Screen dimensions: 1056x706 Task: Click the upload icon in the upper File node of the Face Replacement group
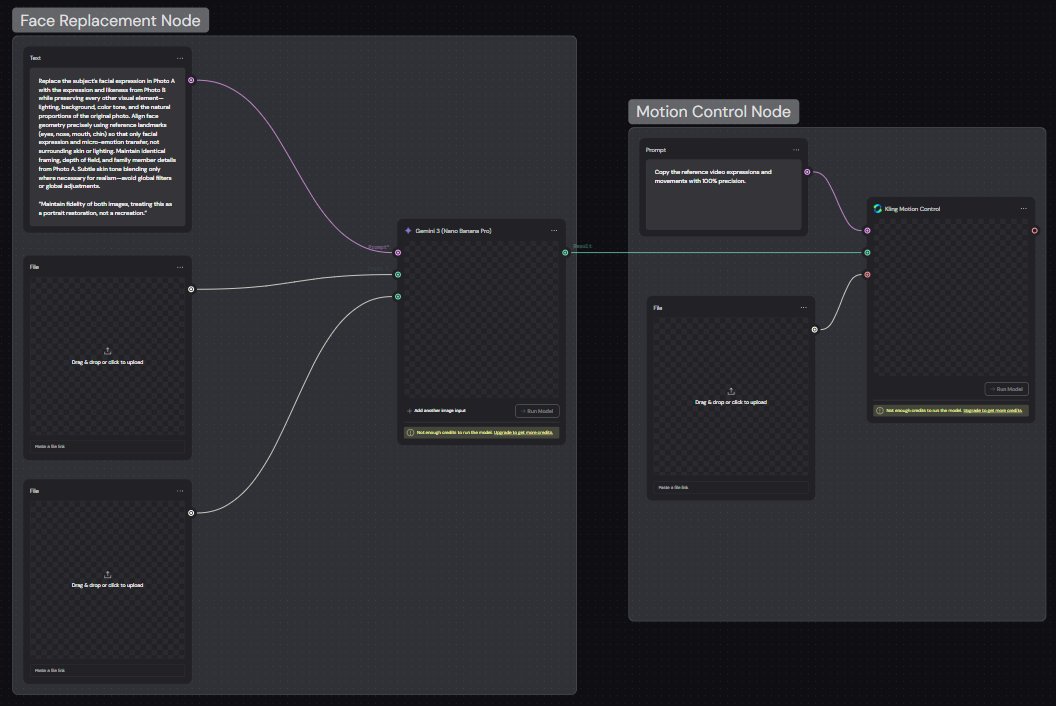click(x=108, y=351)
